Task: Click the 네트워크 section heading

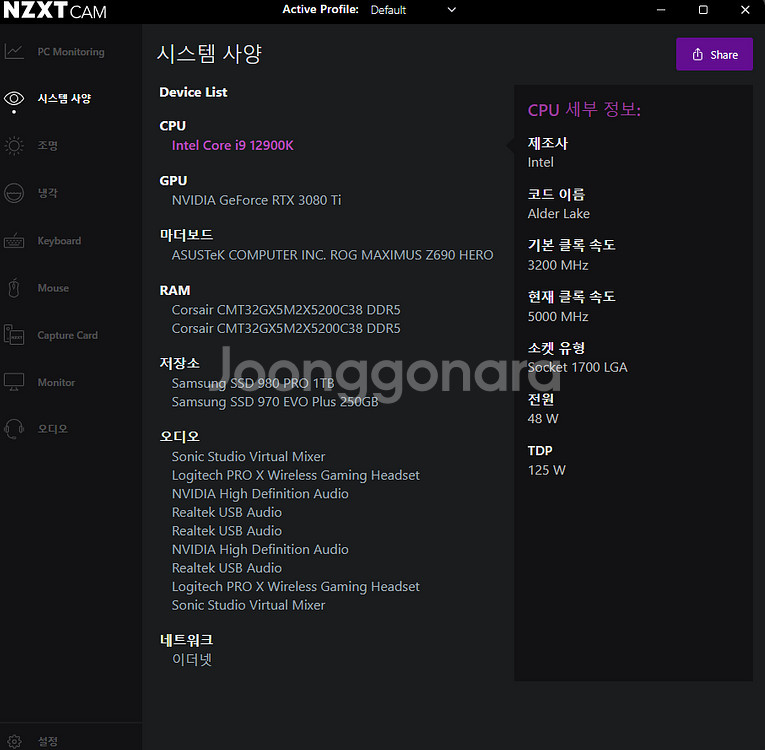Action: (186, 640)
